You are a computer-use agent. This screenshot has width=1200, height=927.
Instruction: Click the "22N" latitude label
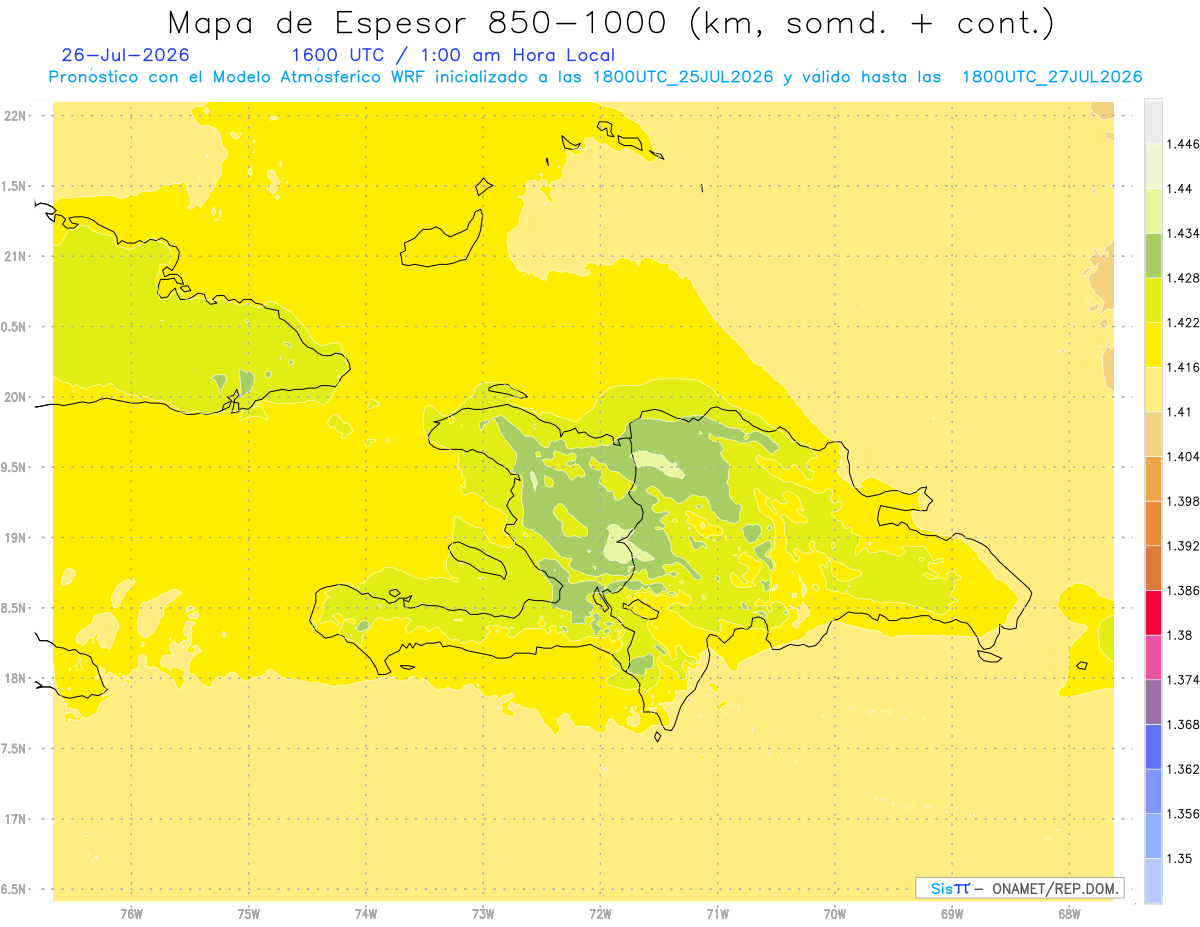[x=15, y=116]
